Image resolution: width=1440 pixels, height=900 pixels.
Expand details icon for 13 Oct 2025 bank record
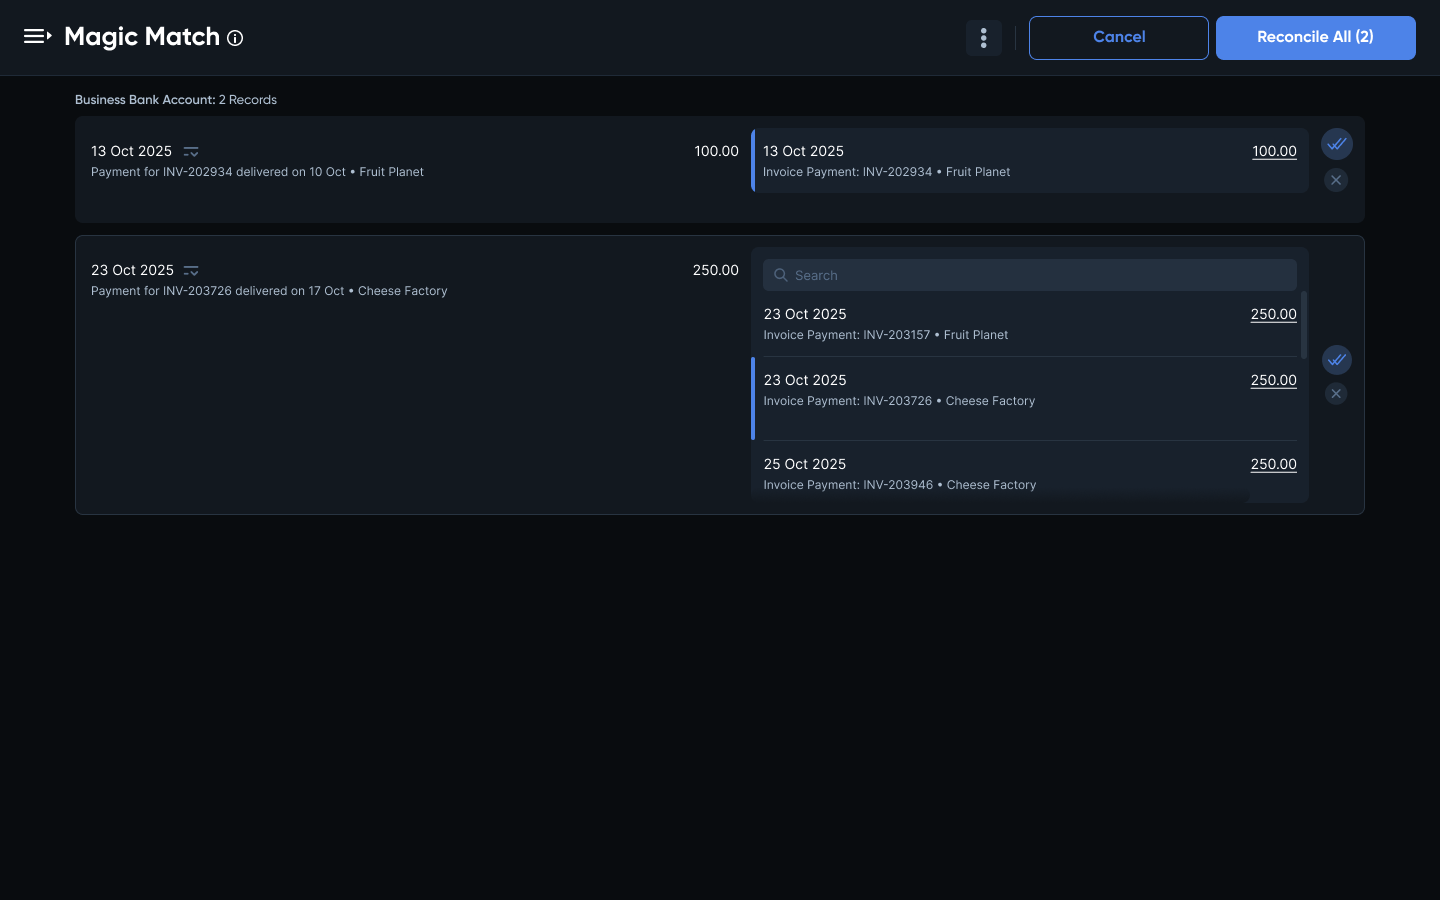(191, 152)
